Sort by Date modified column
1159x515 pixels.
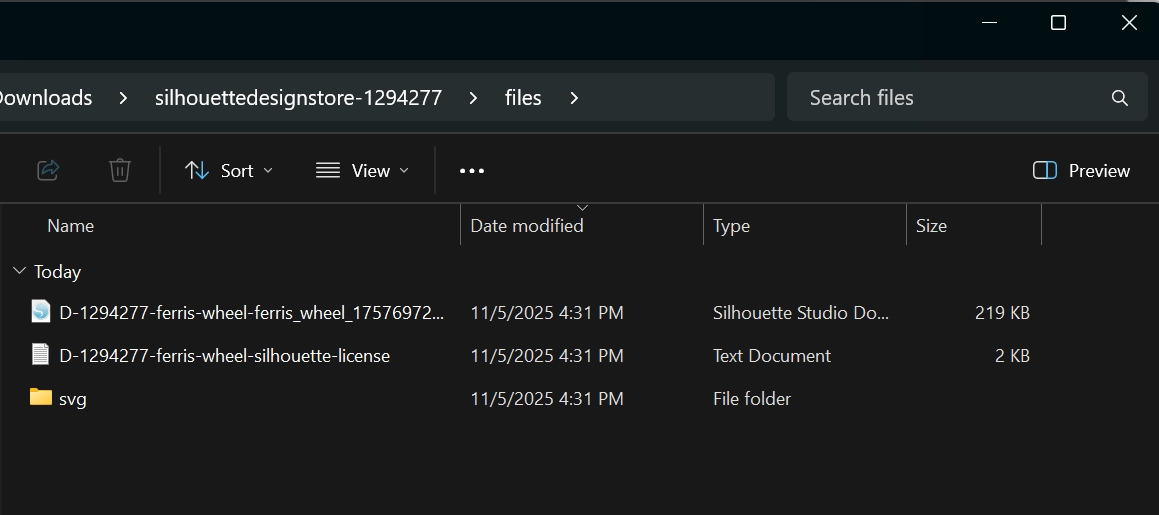point(527,226)
